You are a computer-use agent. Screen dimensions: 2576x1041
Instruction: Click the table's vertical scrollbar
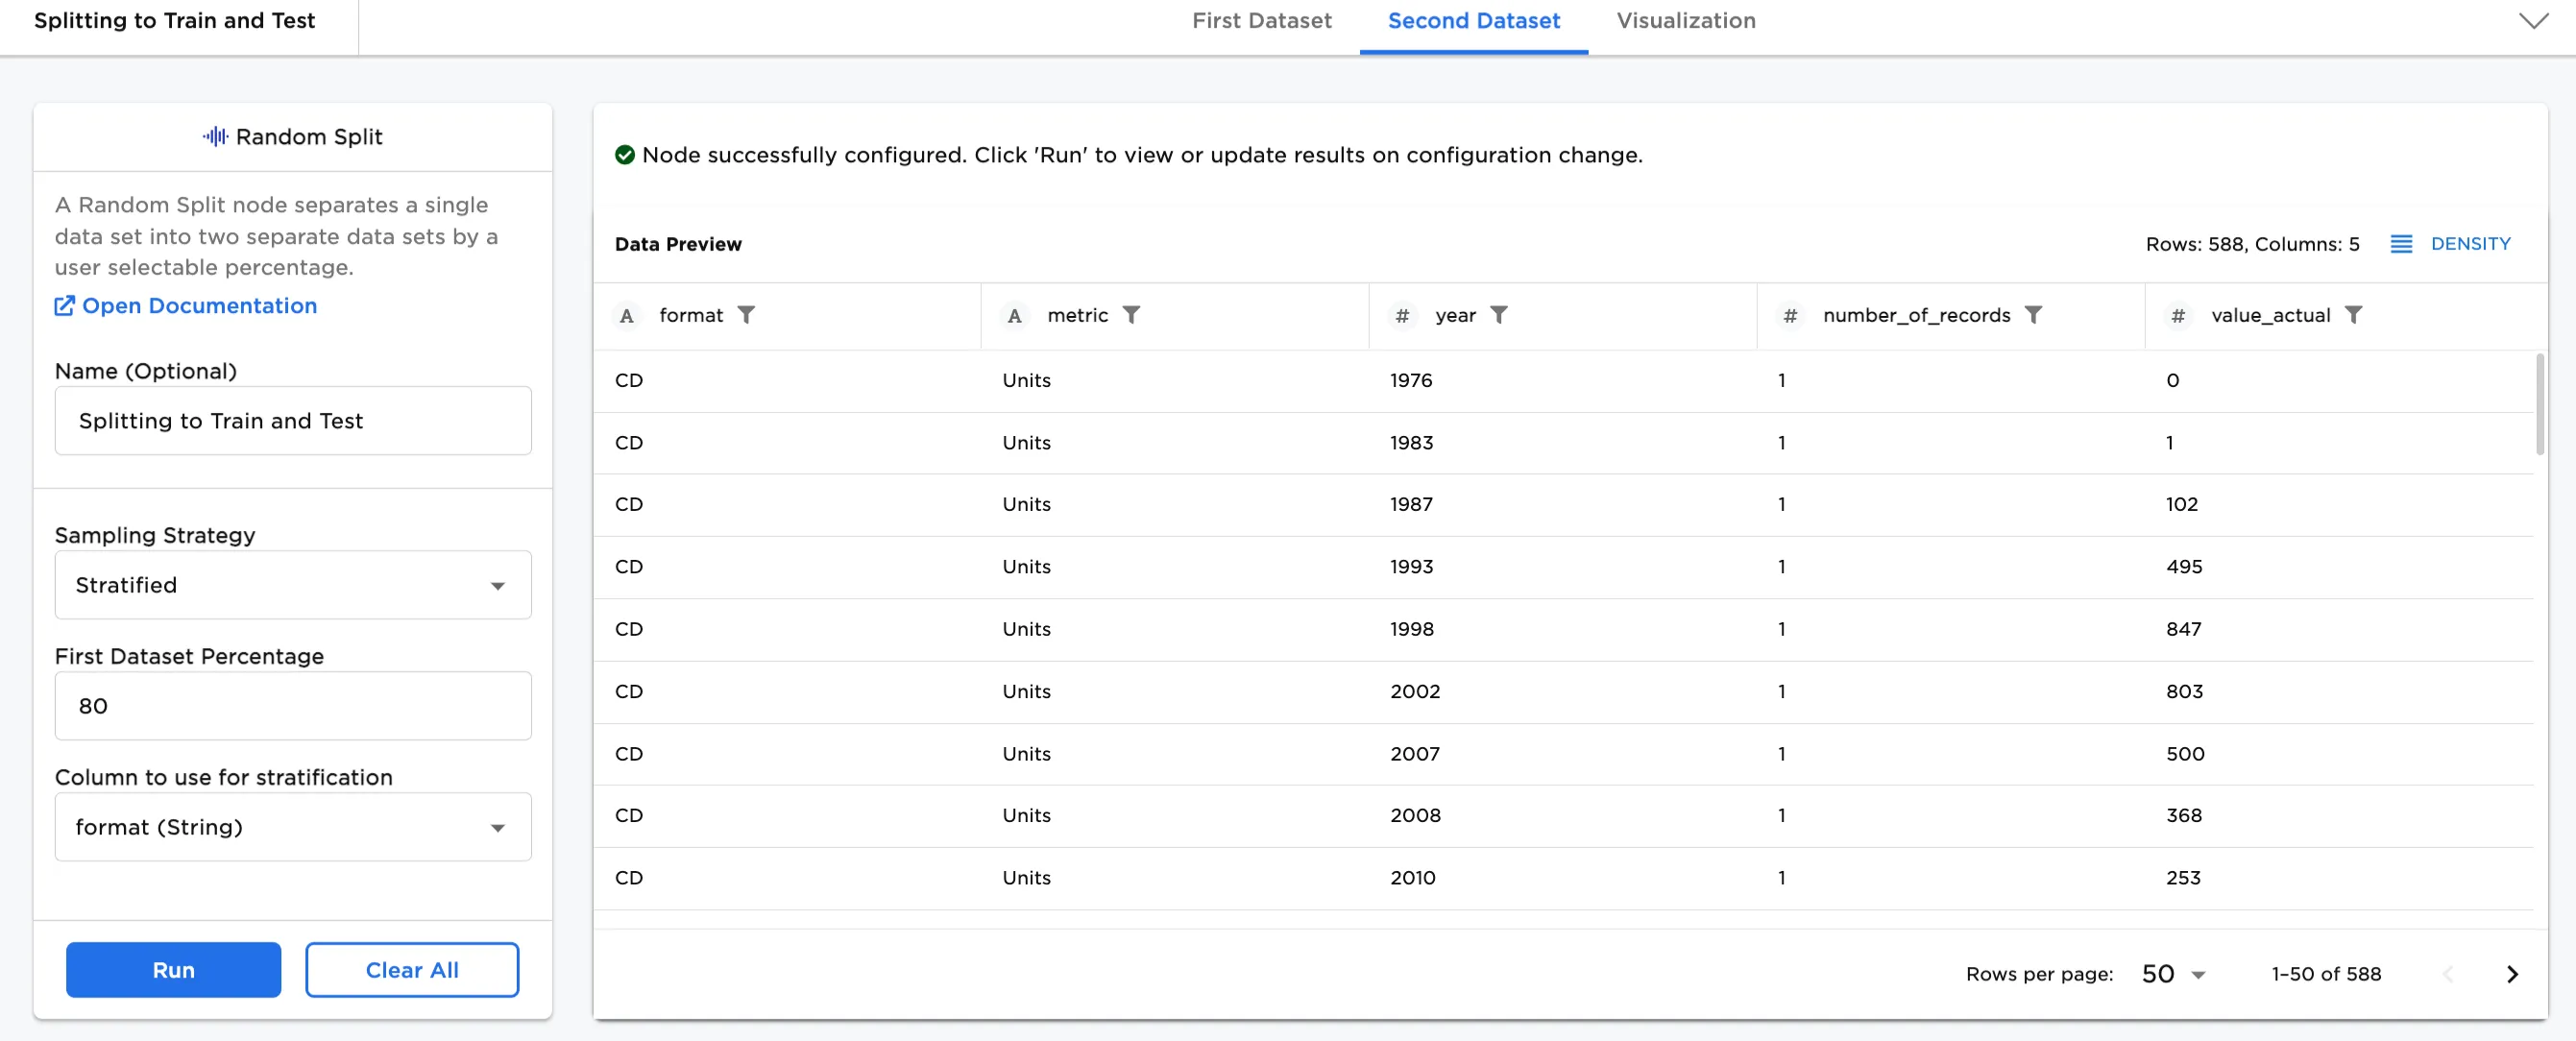2539,404
